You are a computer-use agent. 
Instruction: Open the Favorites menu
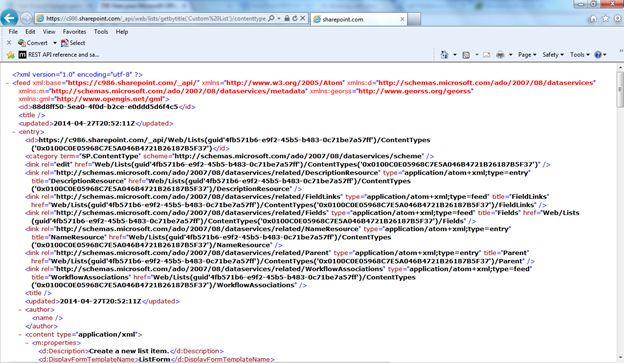tap(74, 31)
